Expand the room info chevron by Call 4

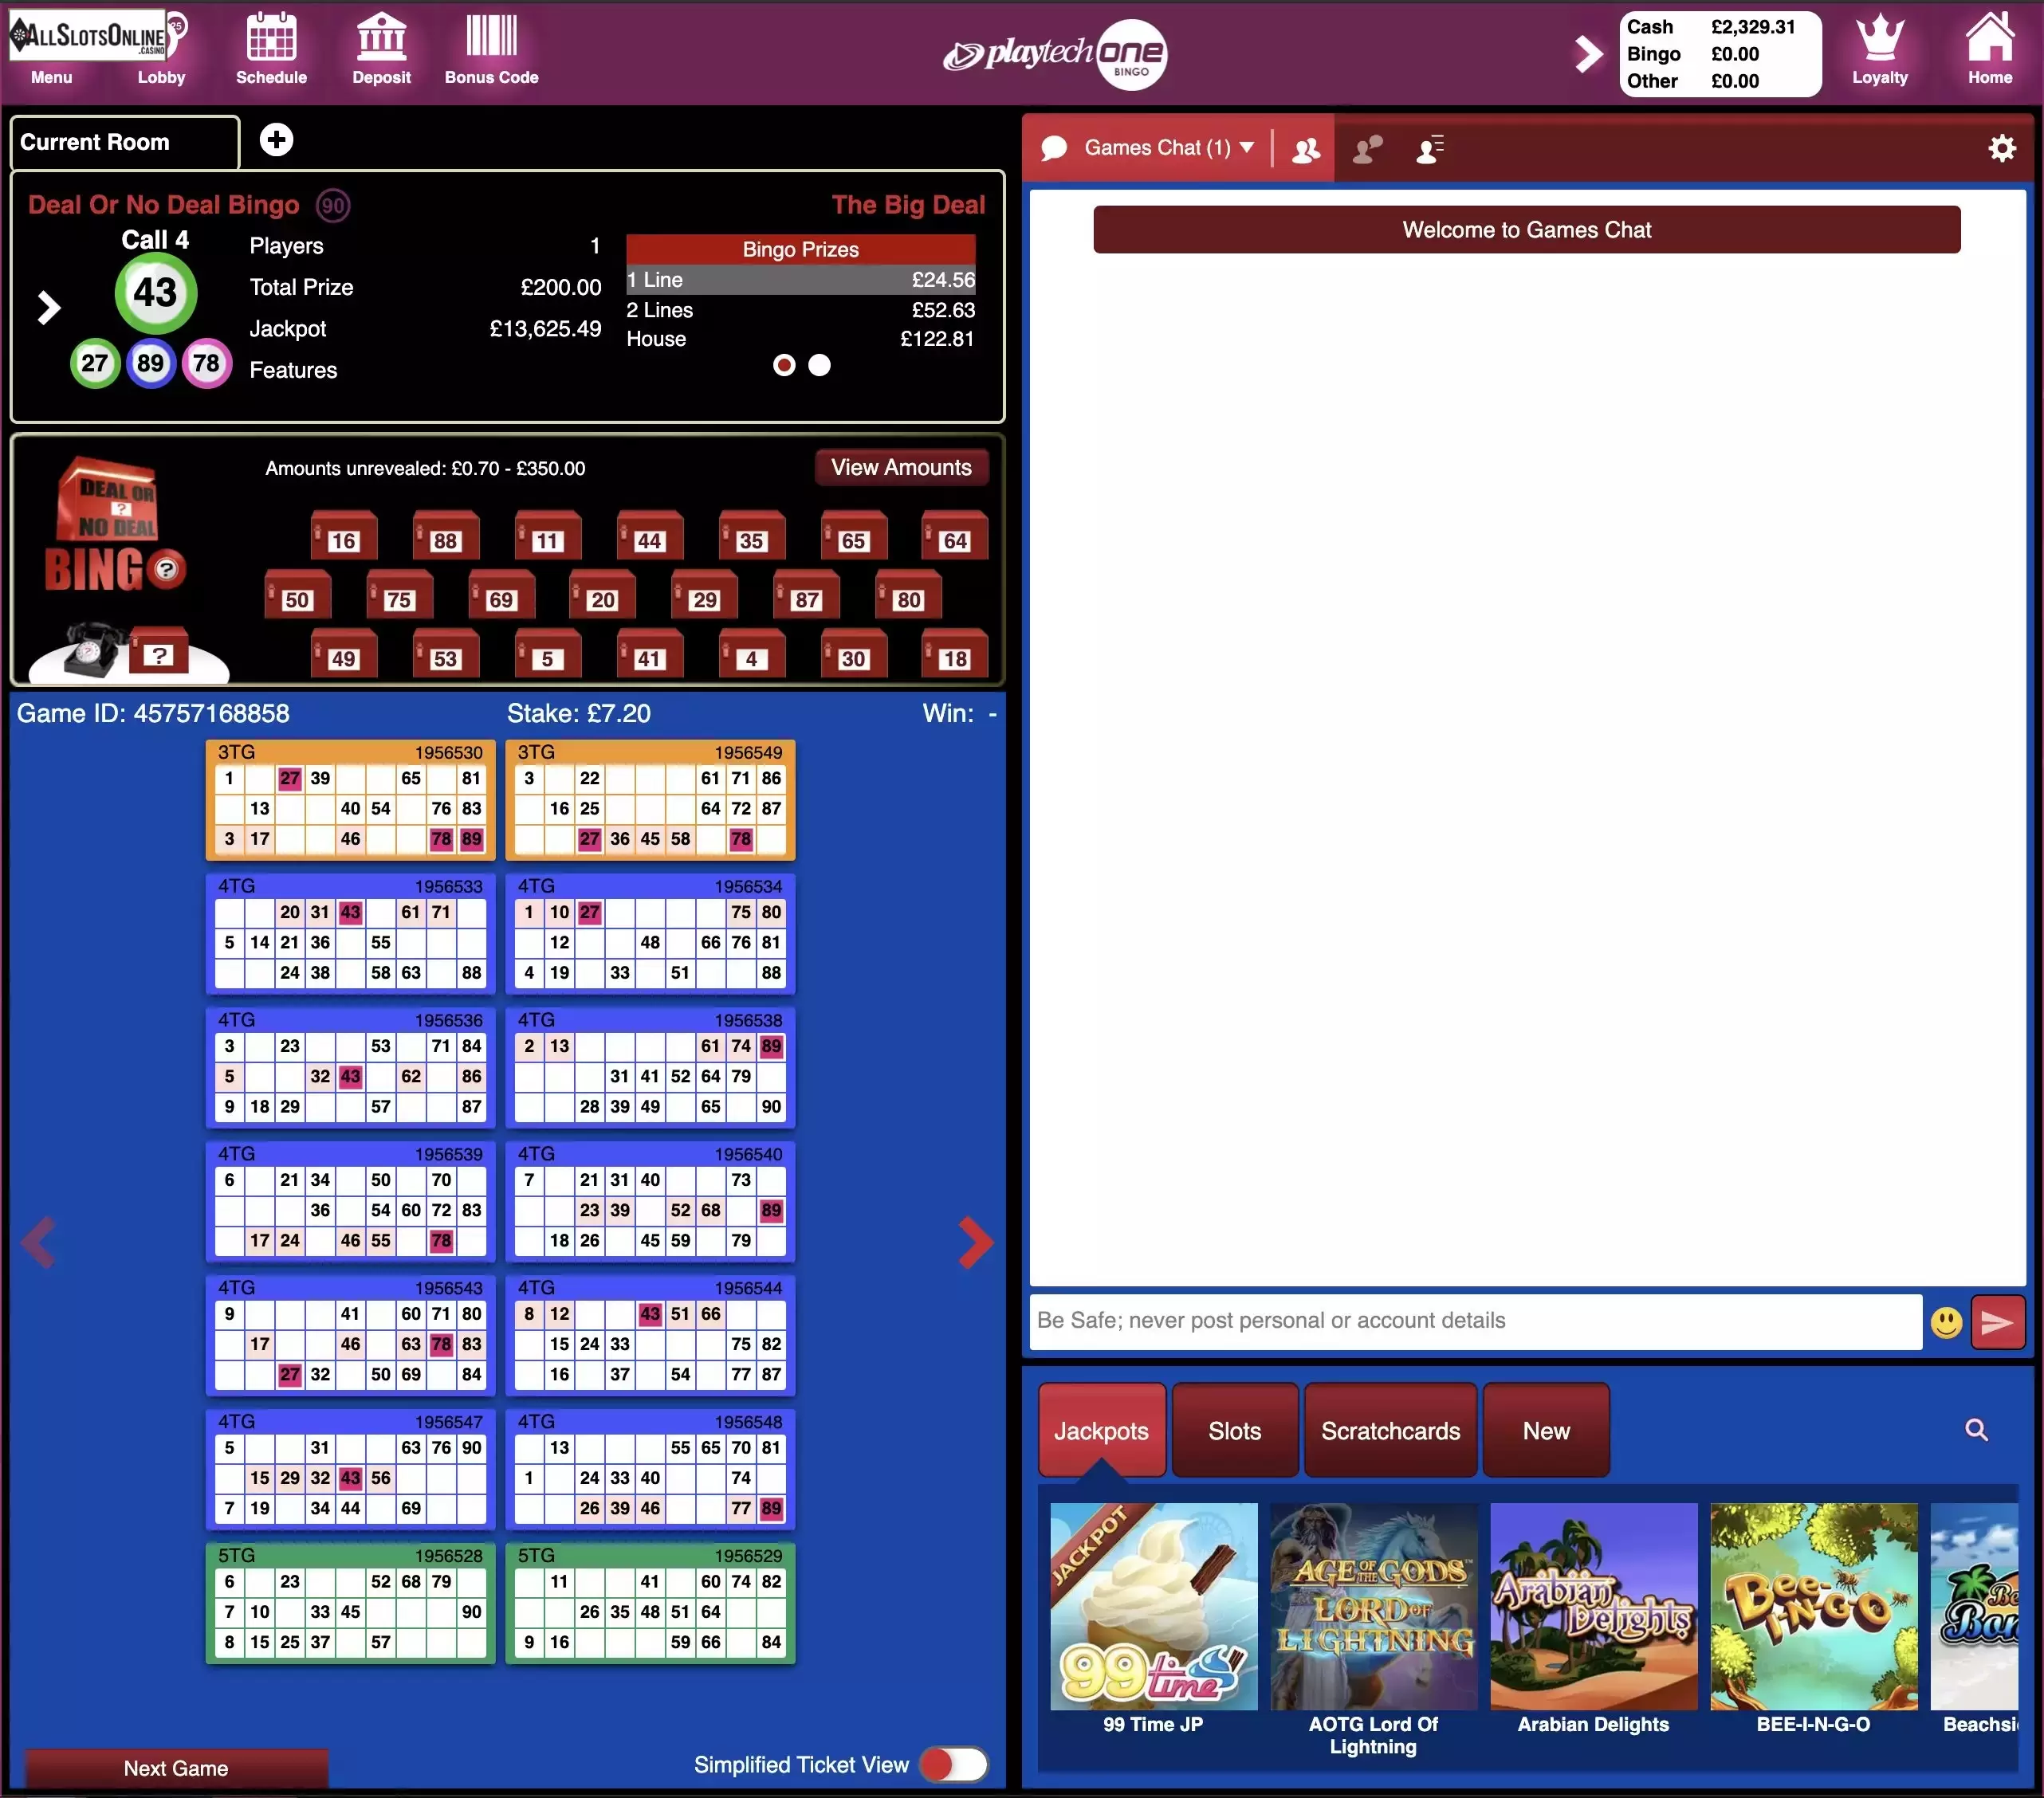48,307
